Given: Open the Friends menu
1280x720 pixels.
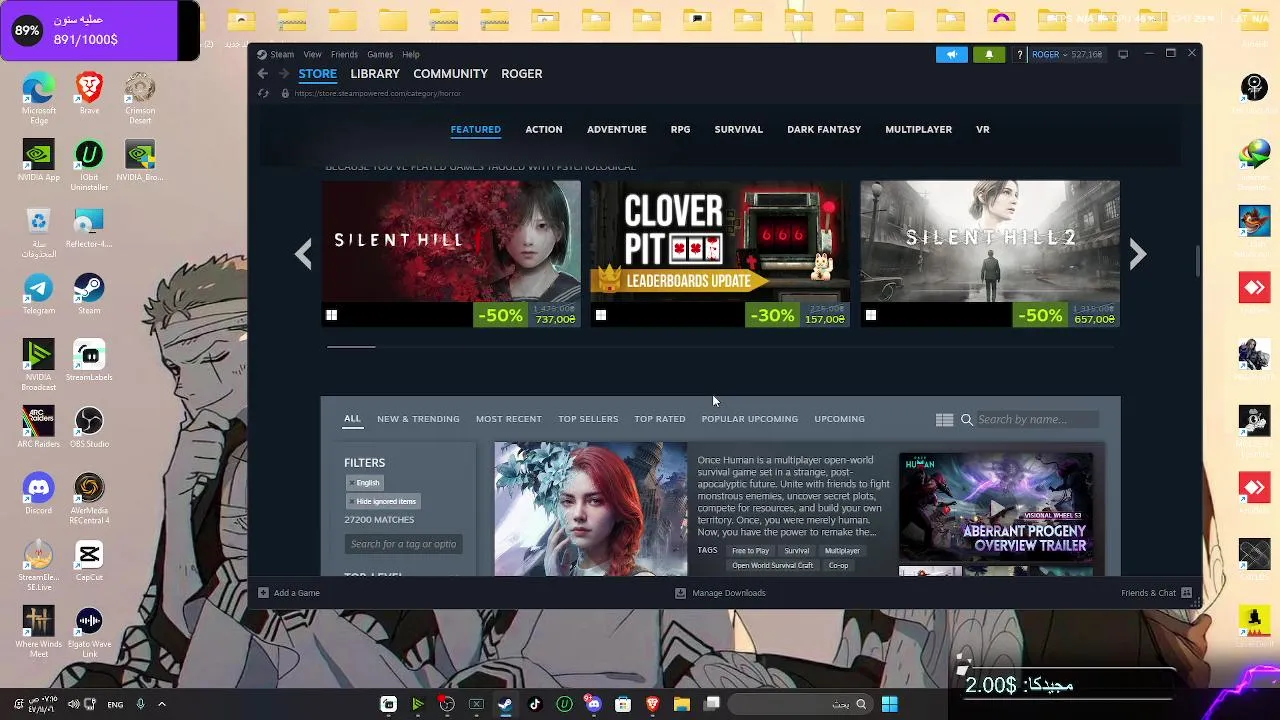Looking at the screenshot, I should click(x=344, y=54).
